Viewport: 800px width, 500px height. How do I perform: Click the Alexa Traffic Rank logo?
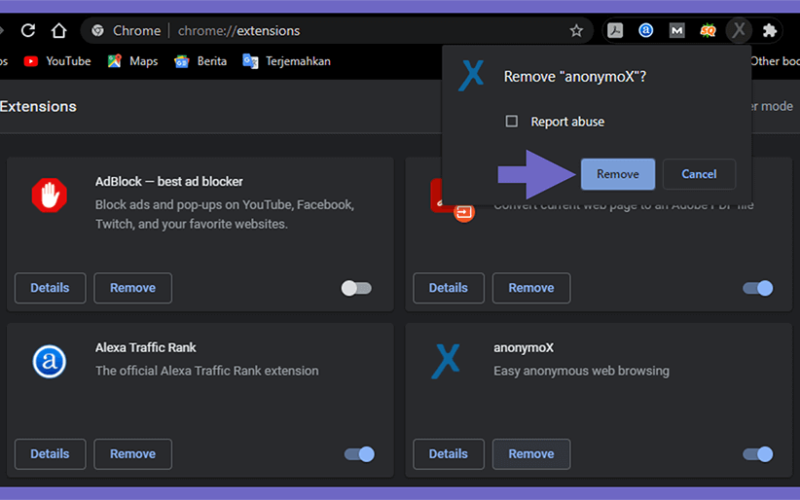[49, 361]
